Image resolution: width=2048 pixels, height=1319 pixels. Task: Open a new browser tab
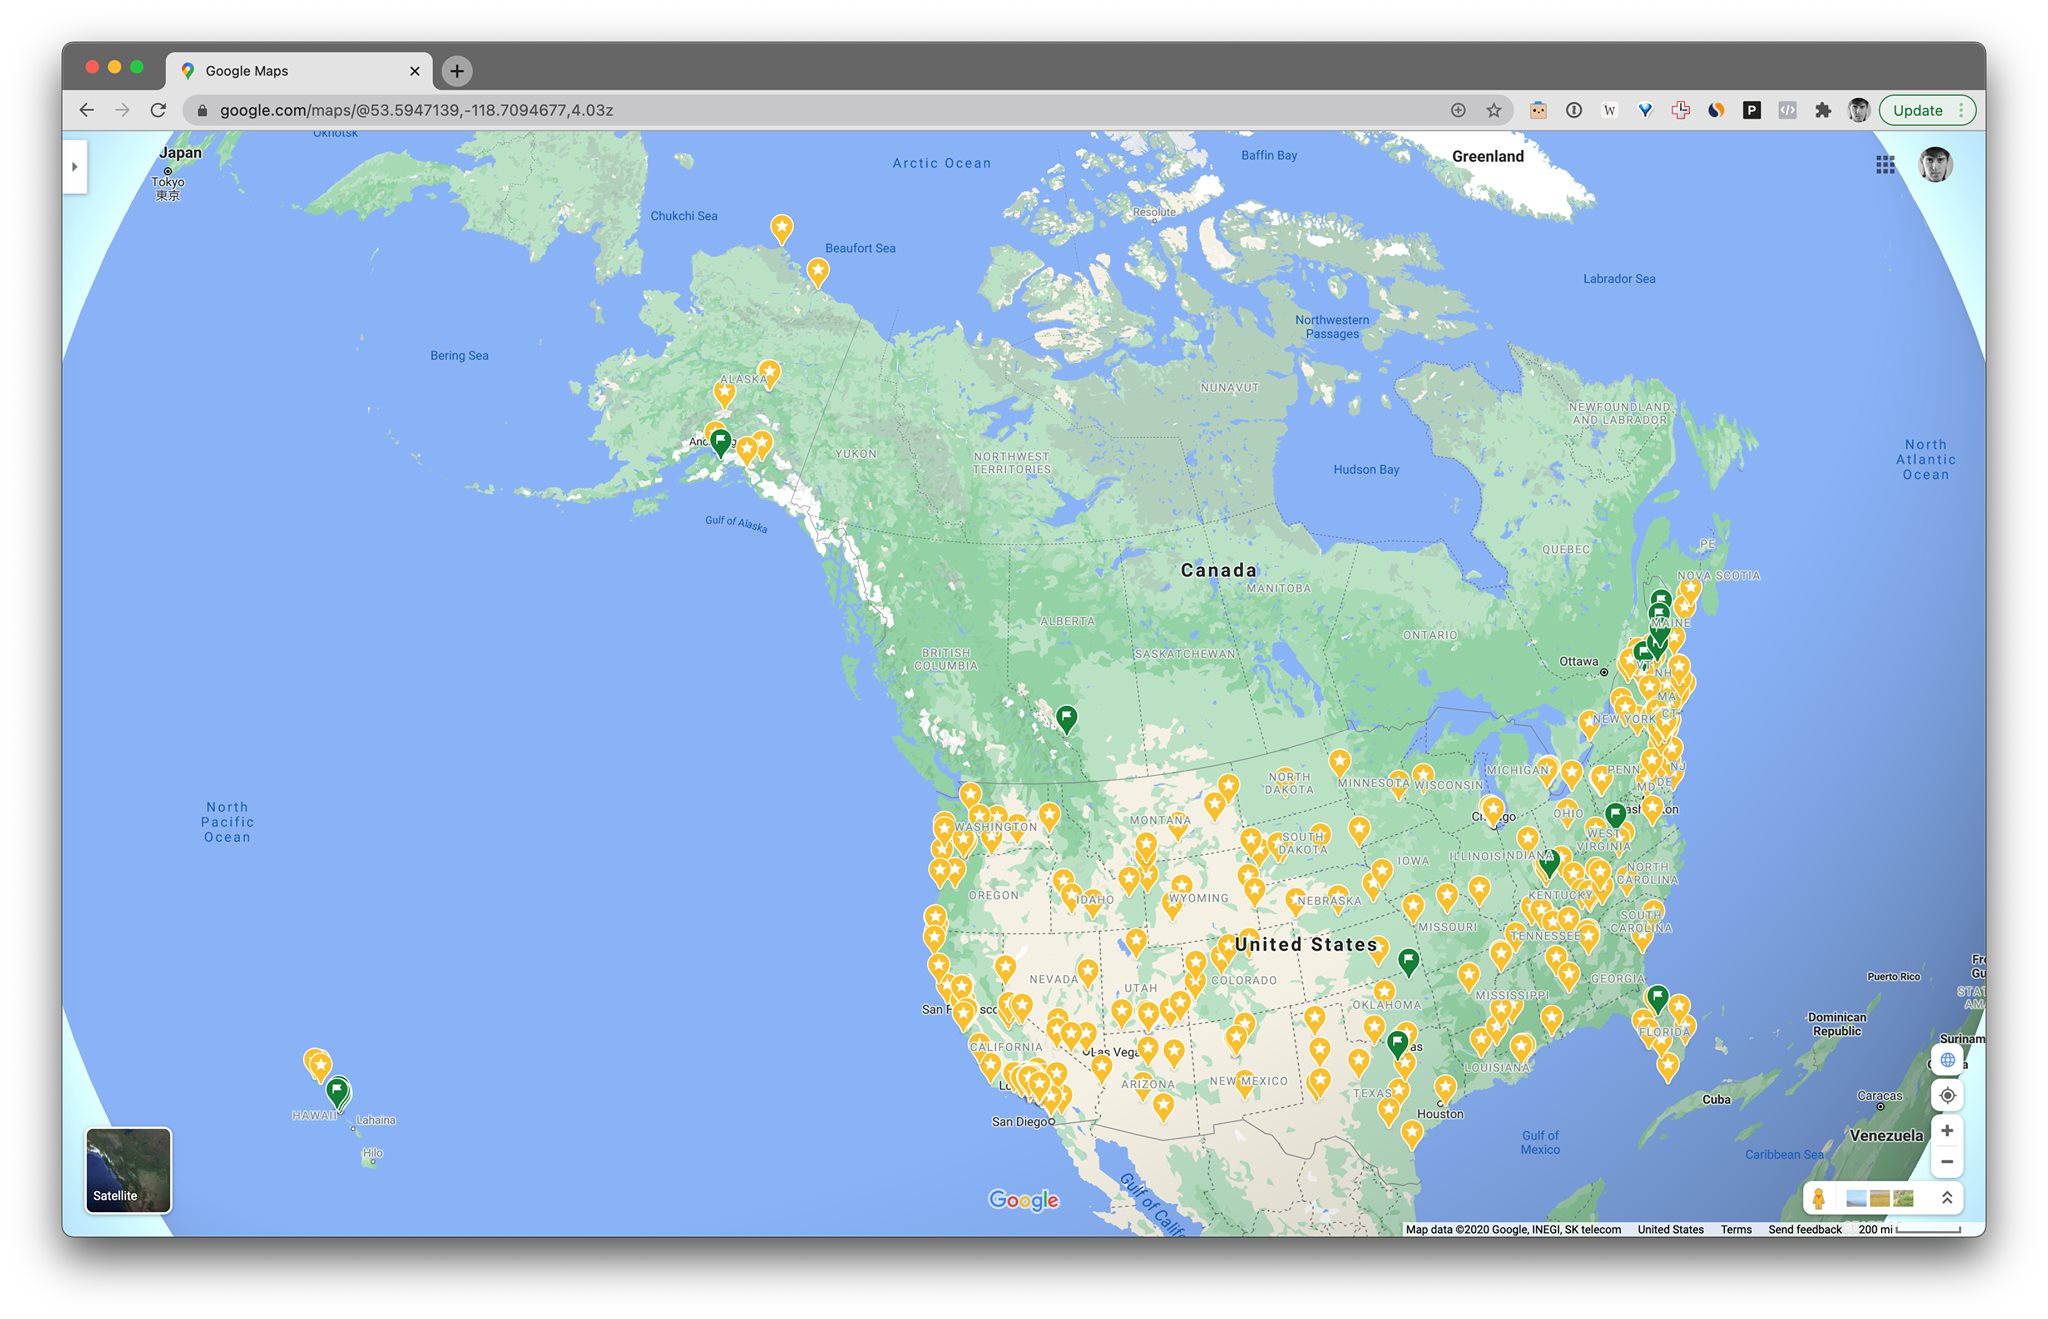coord(457,71)
